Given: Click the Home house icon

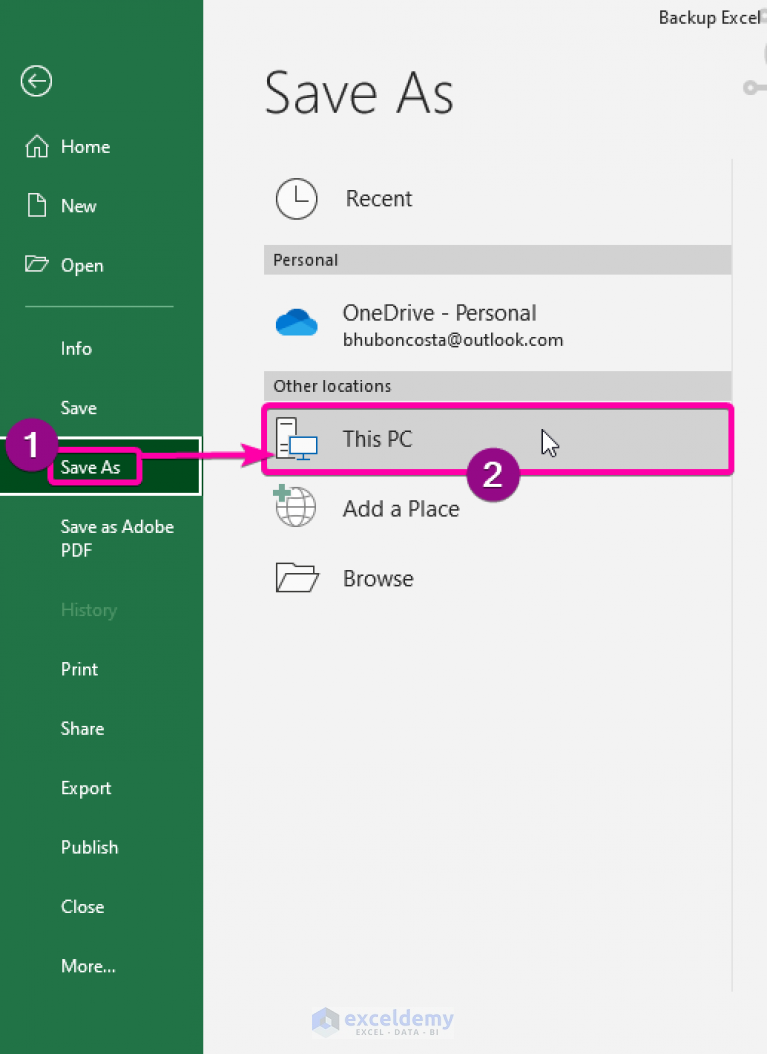Looking at the screenshot, I should [x=37, y=147].
